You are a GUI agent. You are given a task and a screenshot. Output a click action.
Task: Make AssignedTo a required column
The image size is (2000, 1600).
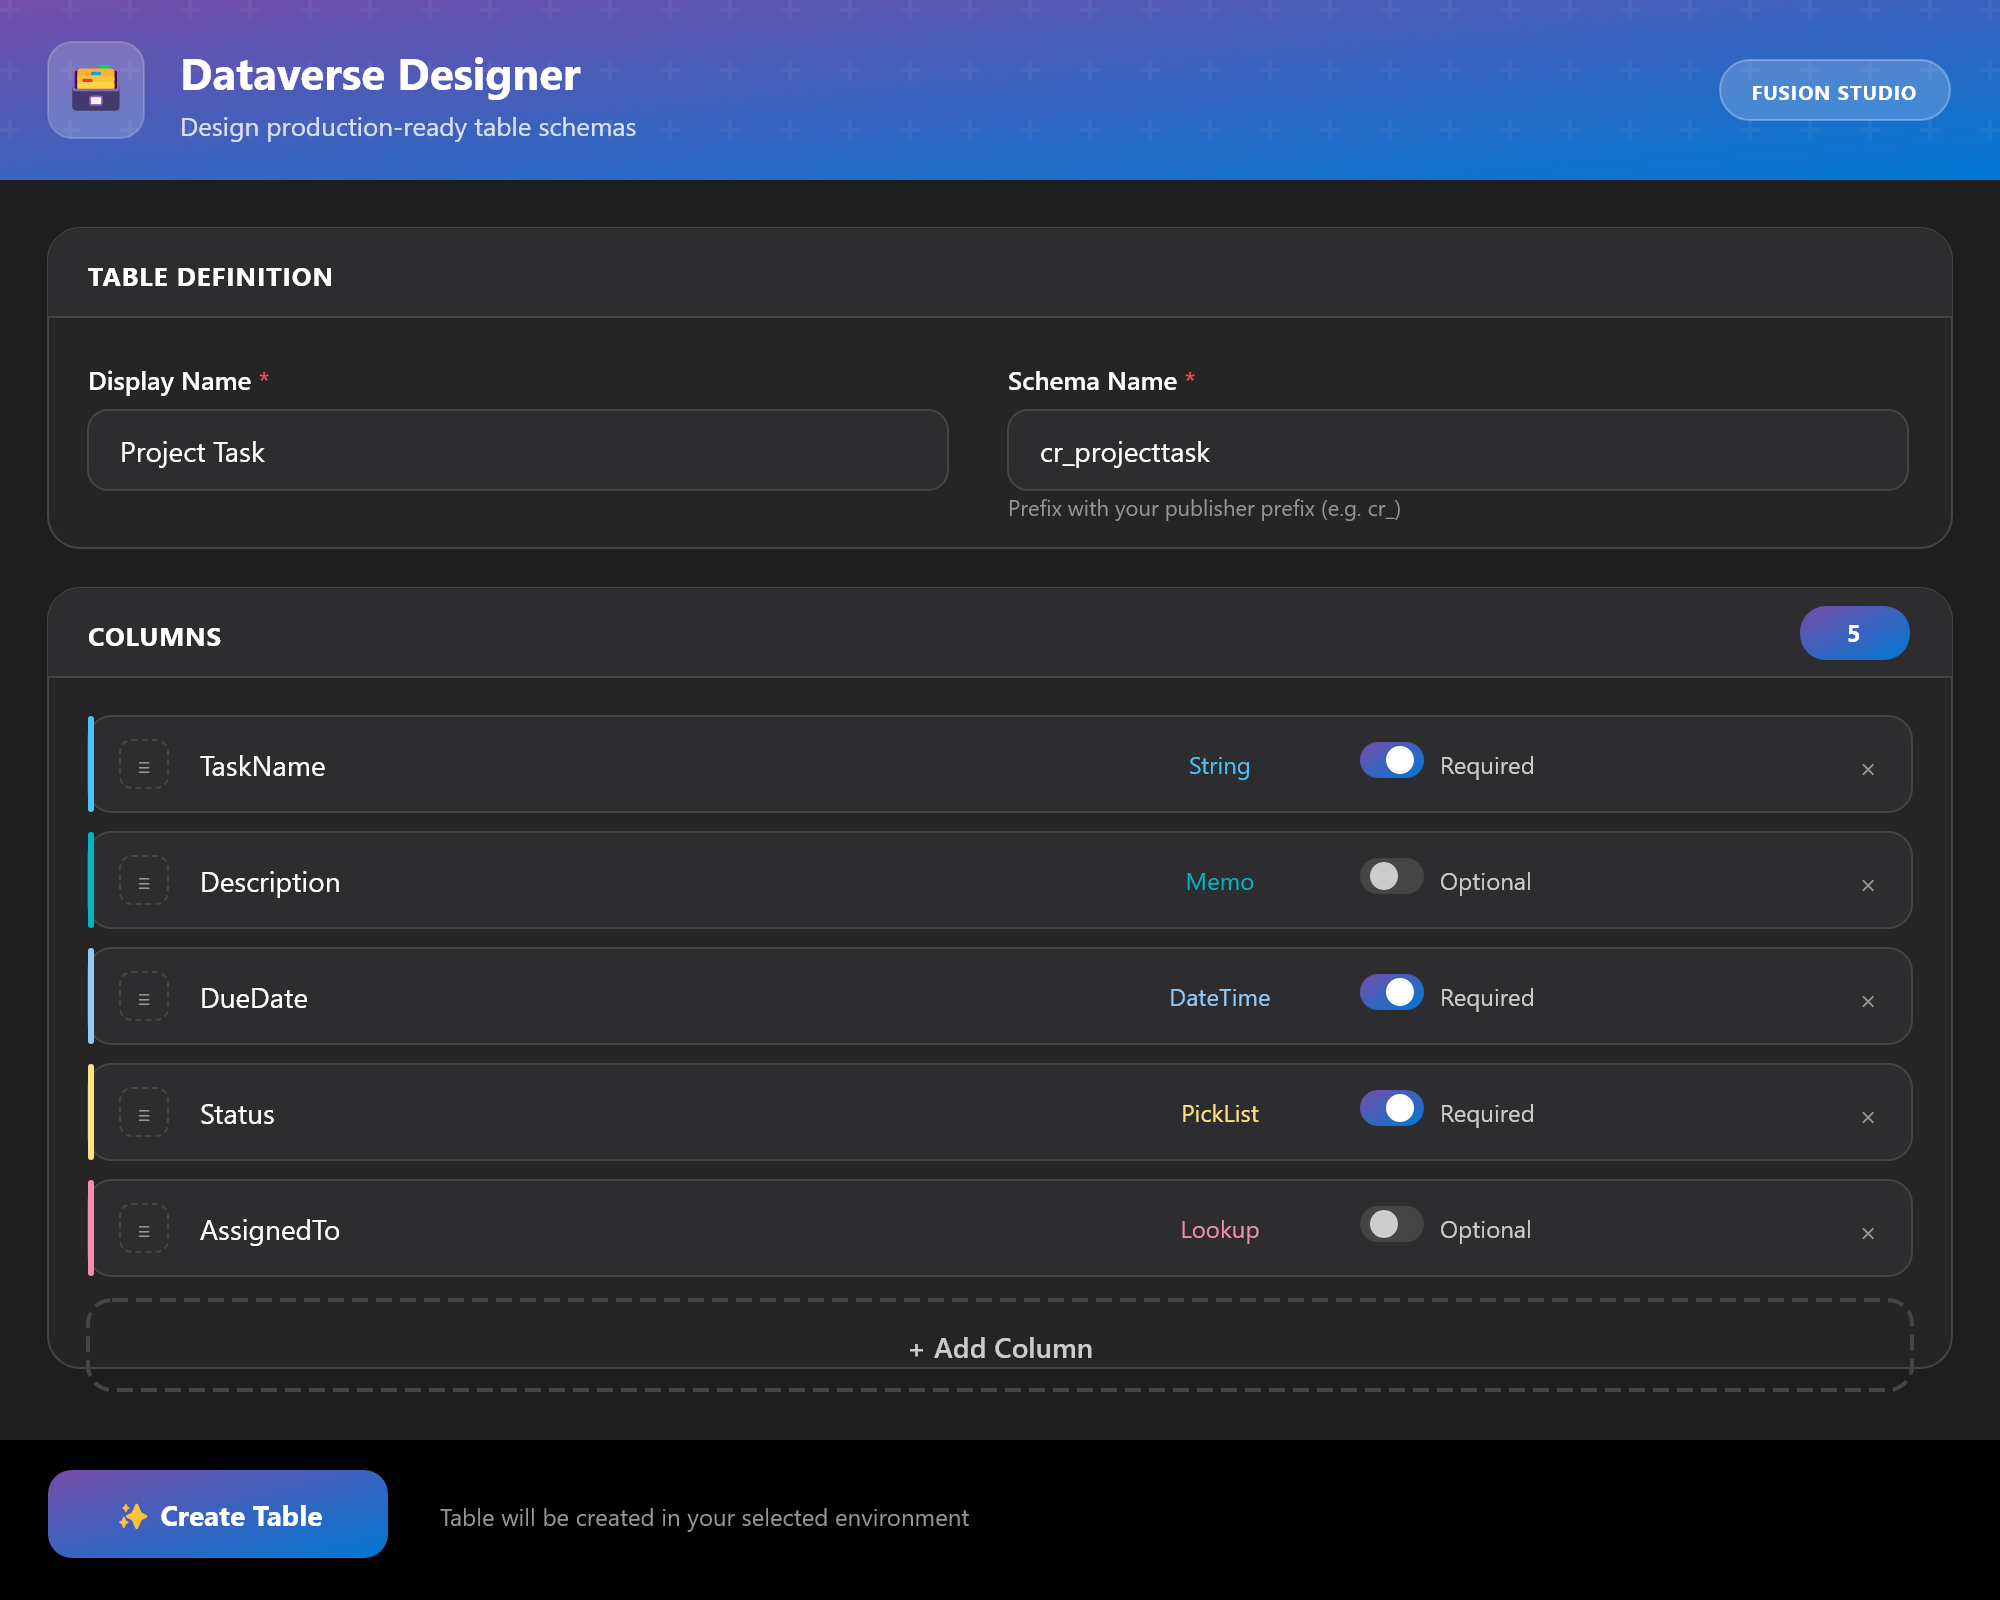click(x=1390, y=1224)
